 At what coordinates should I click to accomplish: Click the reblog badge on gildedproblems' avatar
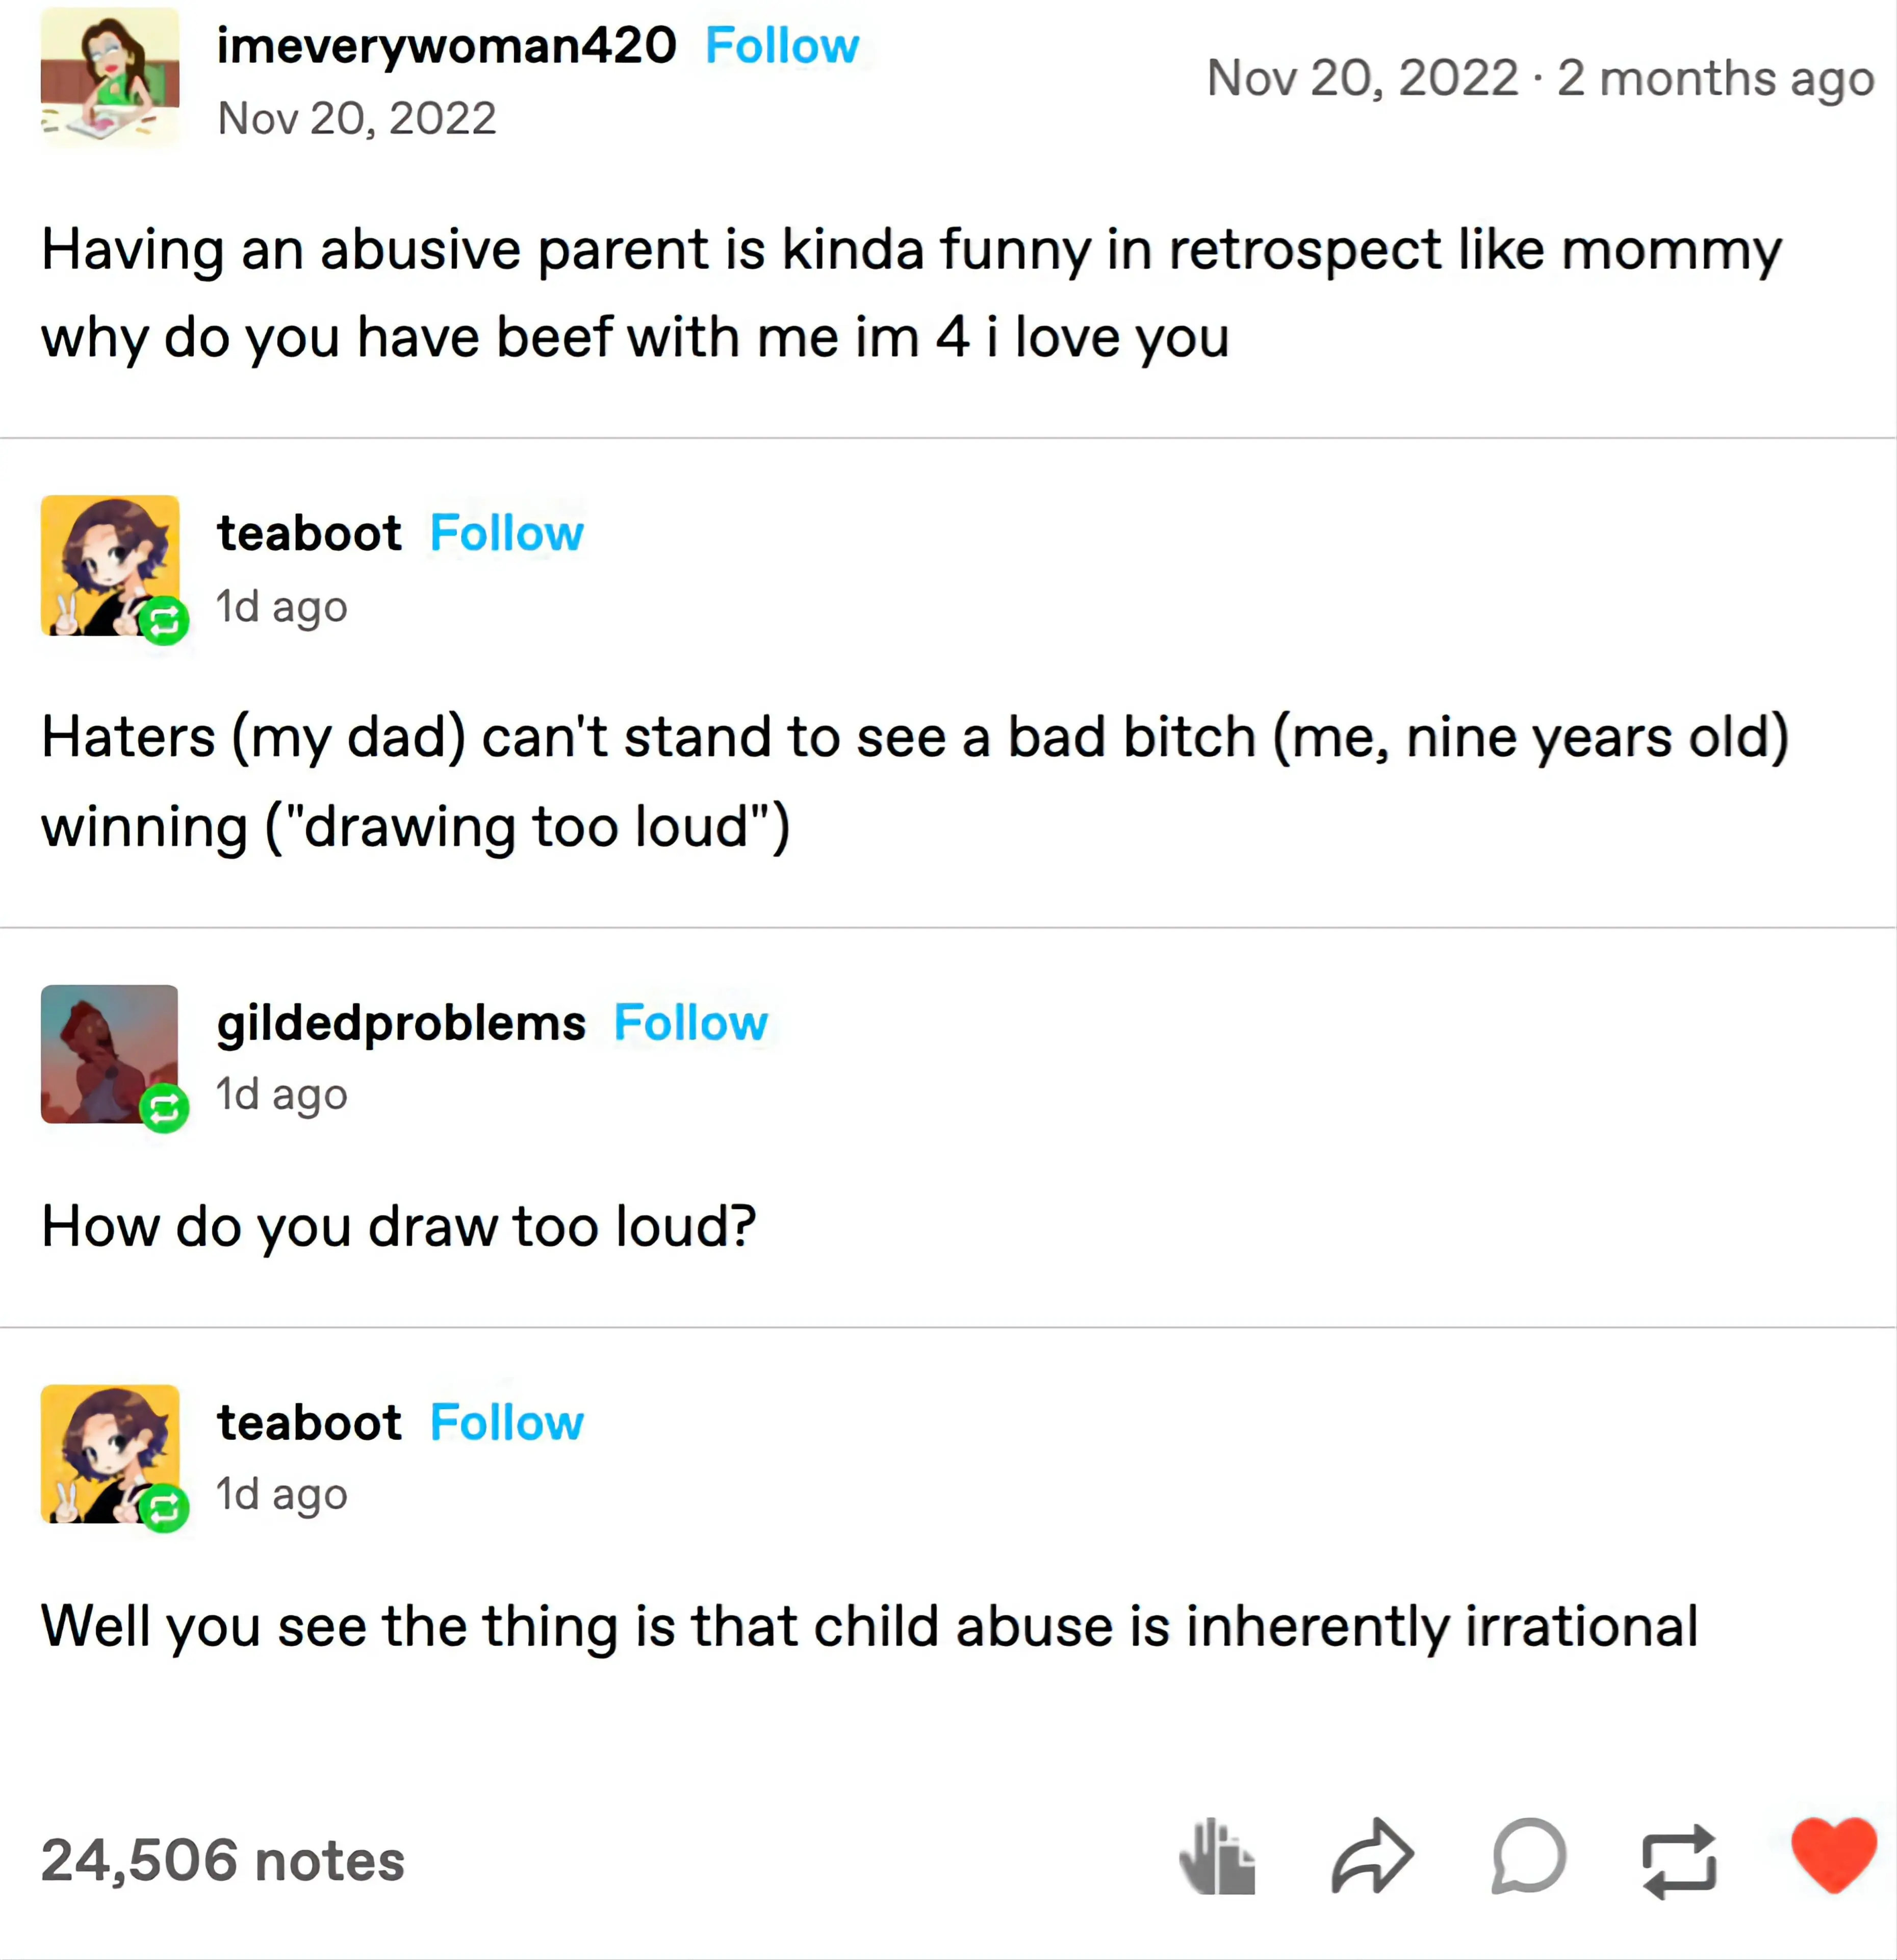(x=164, y=1108)
